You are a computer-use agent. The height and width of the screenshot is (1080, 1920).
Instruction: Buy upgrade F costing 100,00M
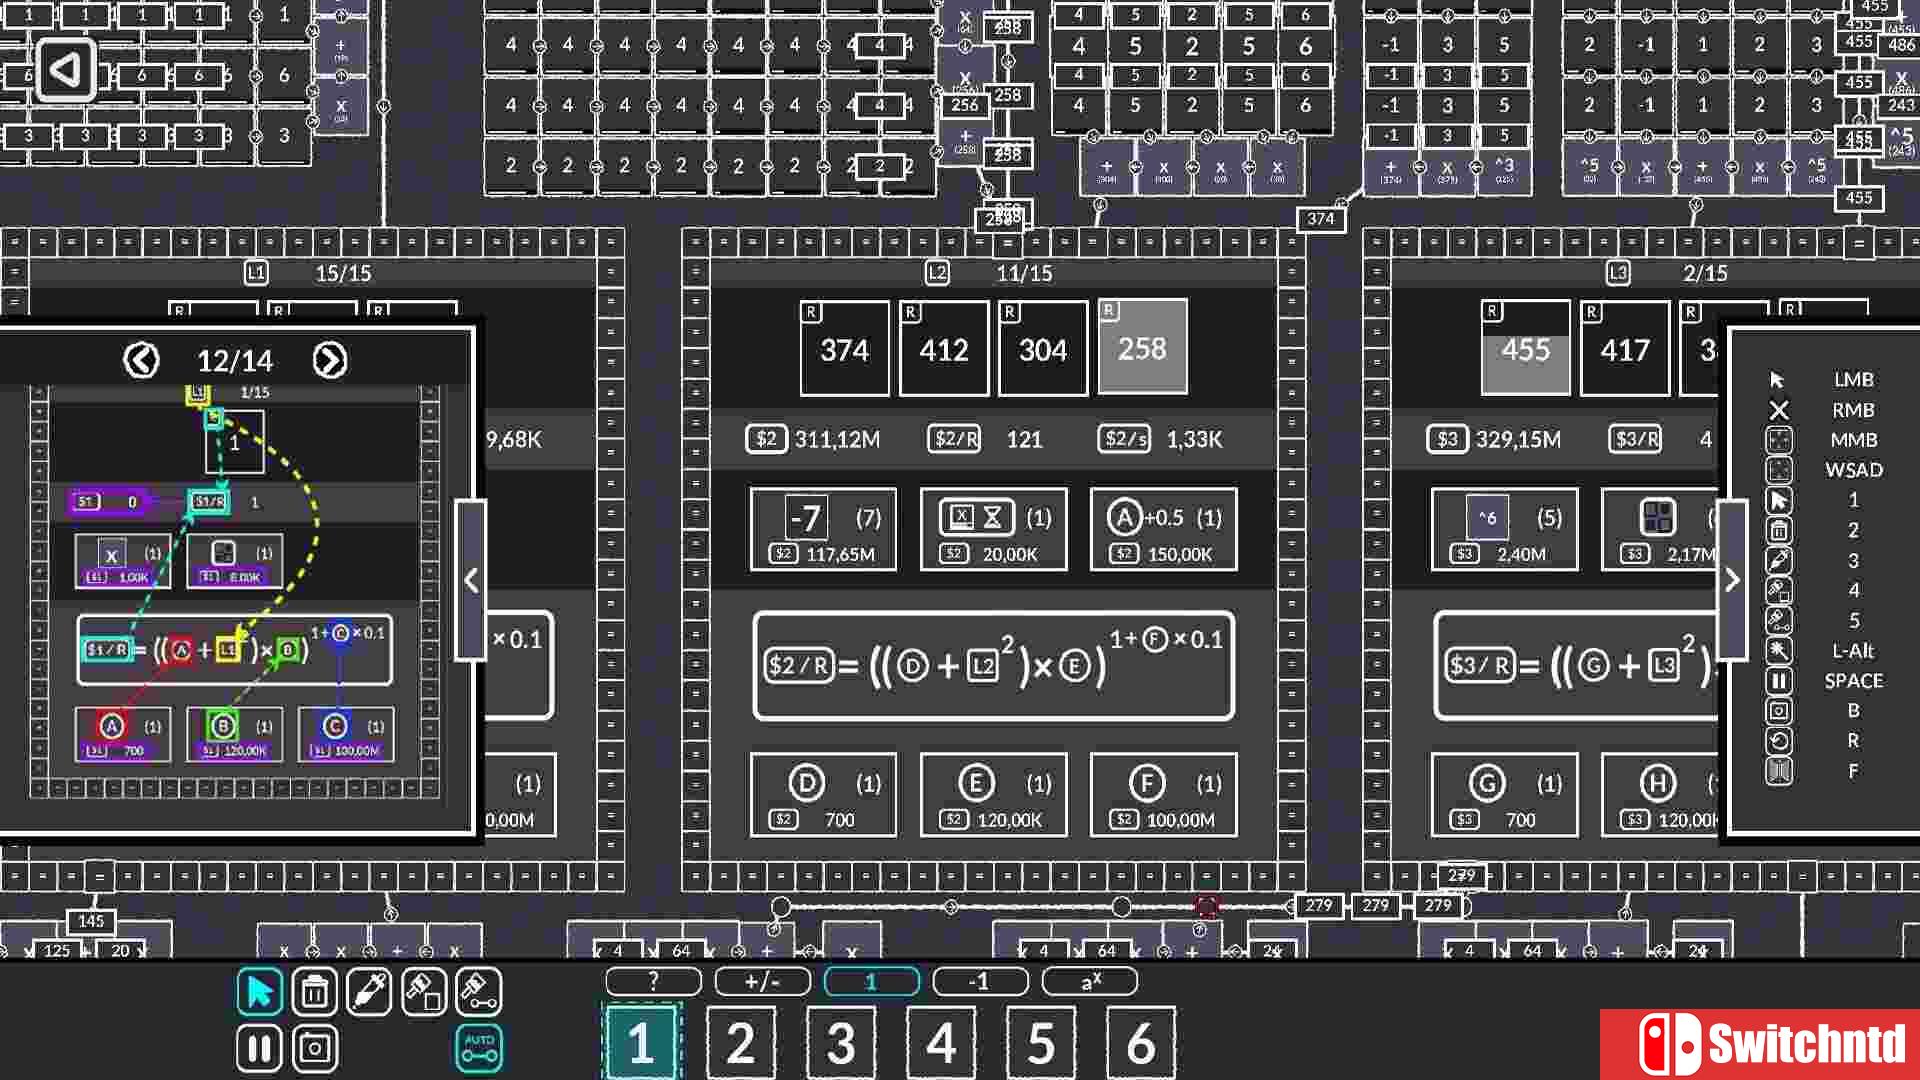(x=1163, y=796)
